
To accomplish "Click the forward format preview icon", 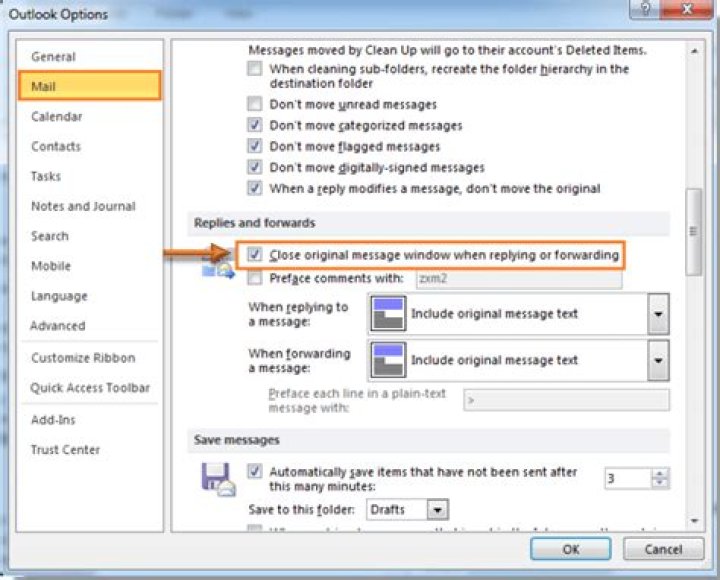I will (388, 360).
